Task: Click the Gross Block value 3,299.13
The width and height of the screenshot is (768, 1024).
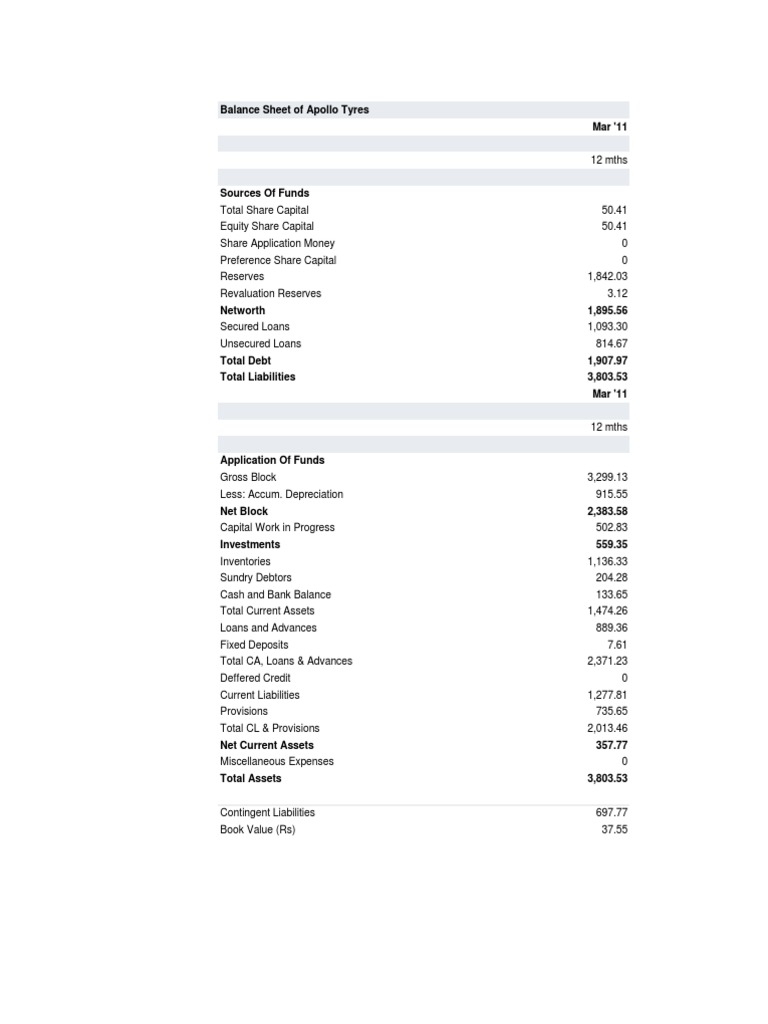Action: point(607,478)
